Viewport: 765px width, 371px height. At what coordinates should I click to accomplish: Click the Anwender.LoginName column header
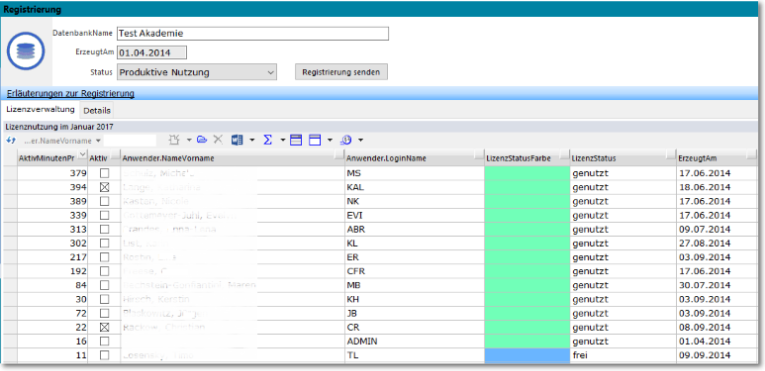click(x=414, y=158)
